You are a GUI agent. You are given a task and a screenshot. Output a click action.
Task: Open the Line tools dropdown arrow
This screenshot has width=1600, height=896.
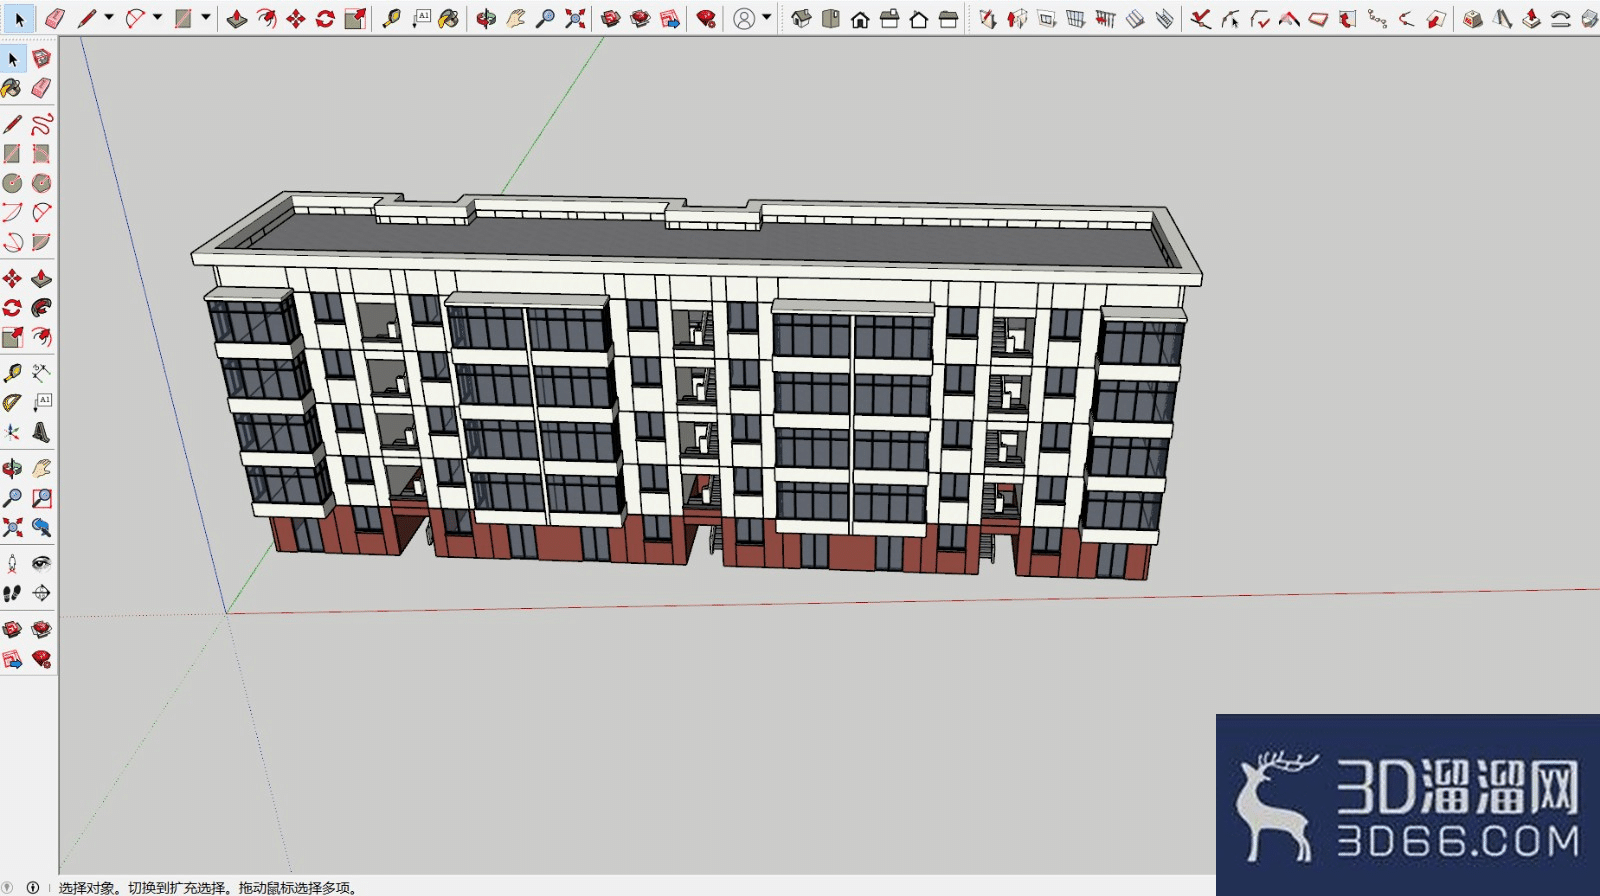(x=109, y=18)
